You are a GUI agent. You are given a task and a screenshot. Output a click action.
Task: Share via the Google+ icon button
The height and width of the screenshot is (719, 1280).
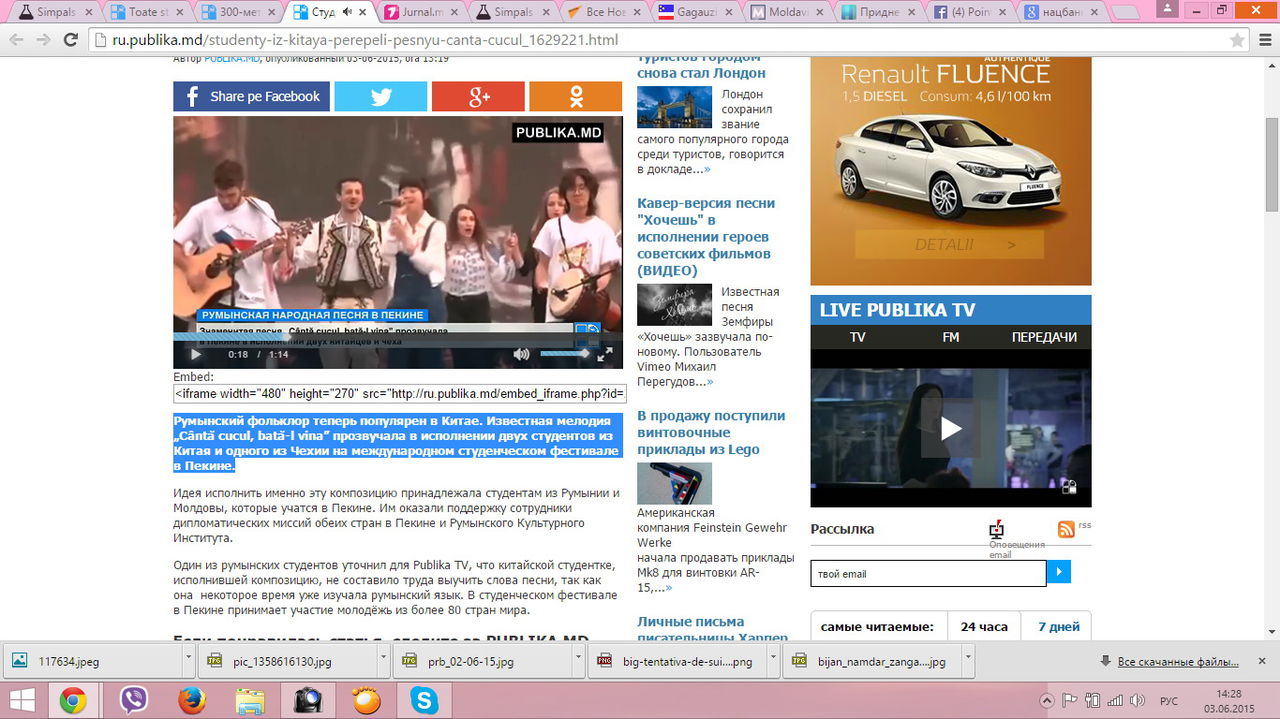tap(478, 96)
